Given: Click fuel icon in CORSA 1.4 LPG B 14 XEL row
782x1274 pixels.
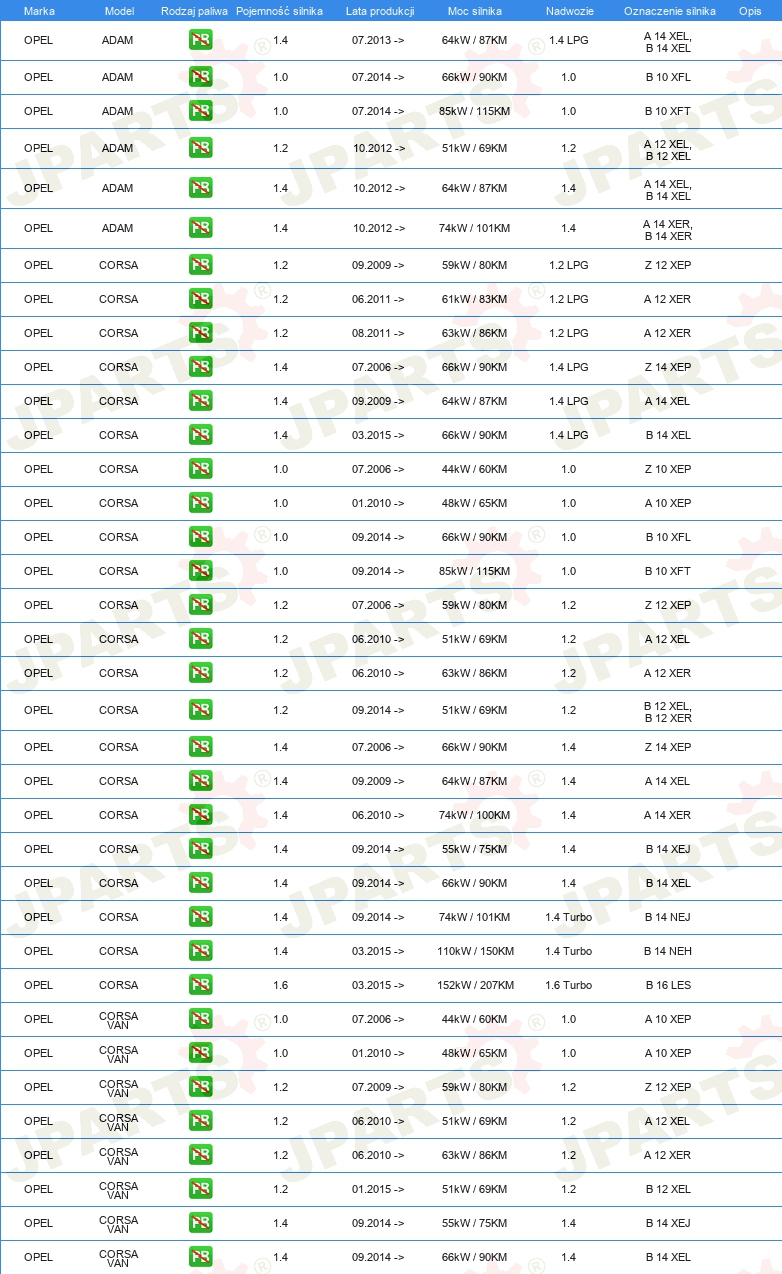Looking at the screenshot, I should tap(200, 435).
